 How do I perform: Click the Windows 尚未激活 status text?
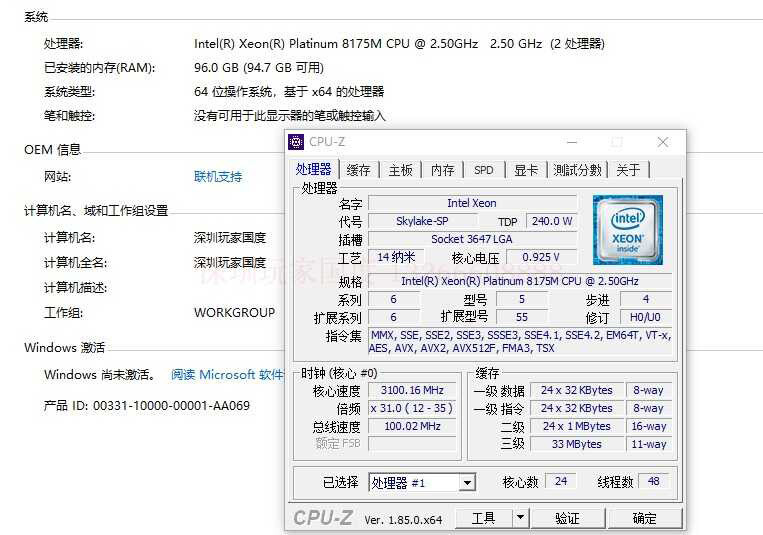coord(100,374)
